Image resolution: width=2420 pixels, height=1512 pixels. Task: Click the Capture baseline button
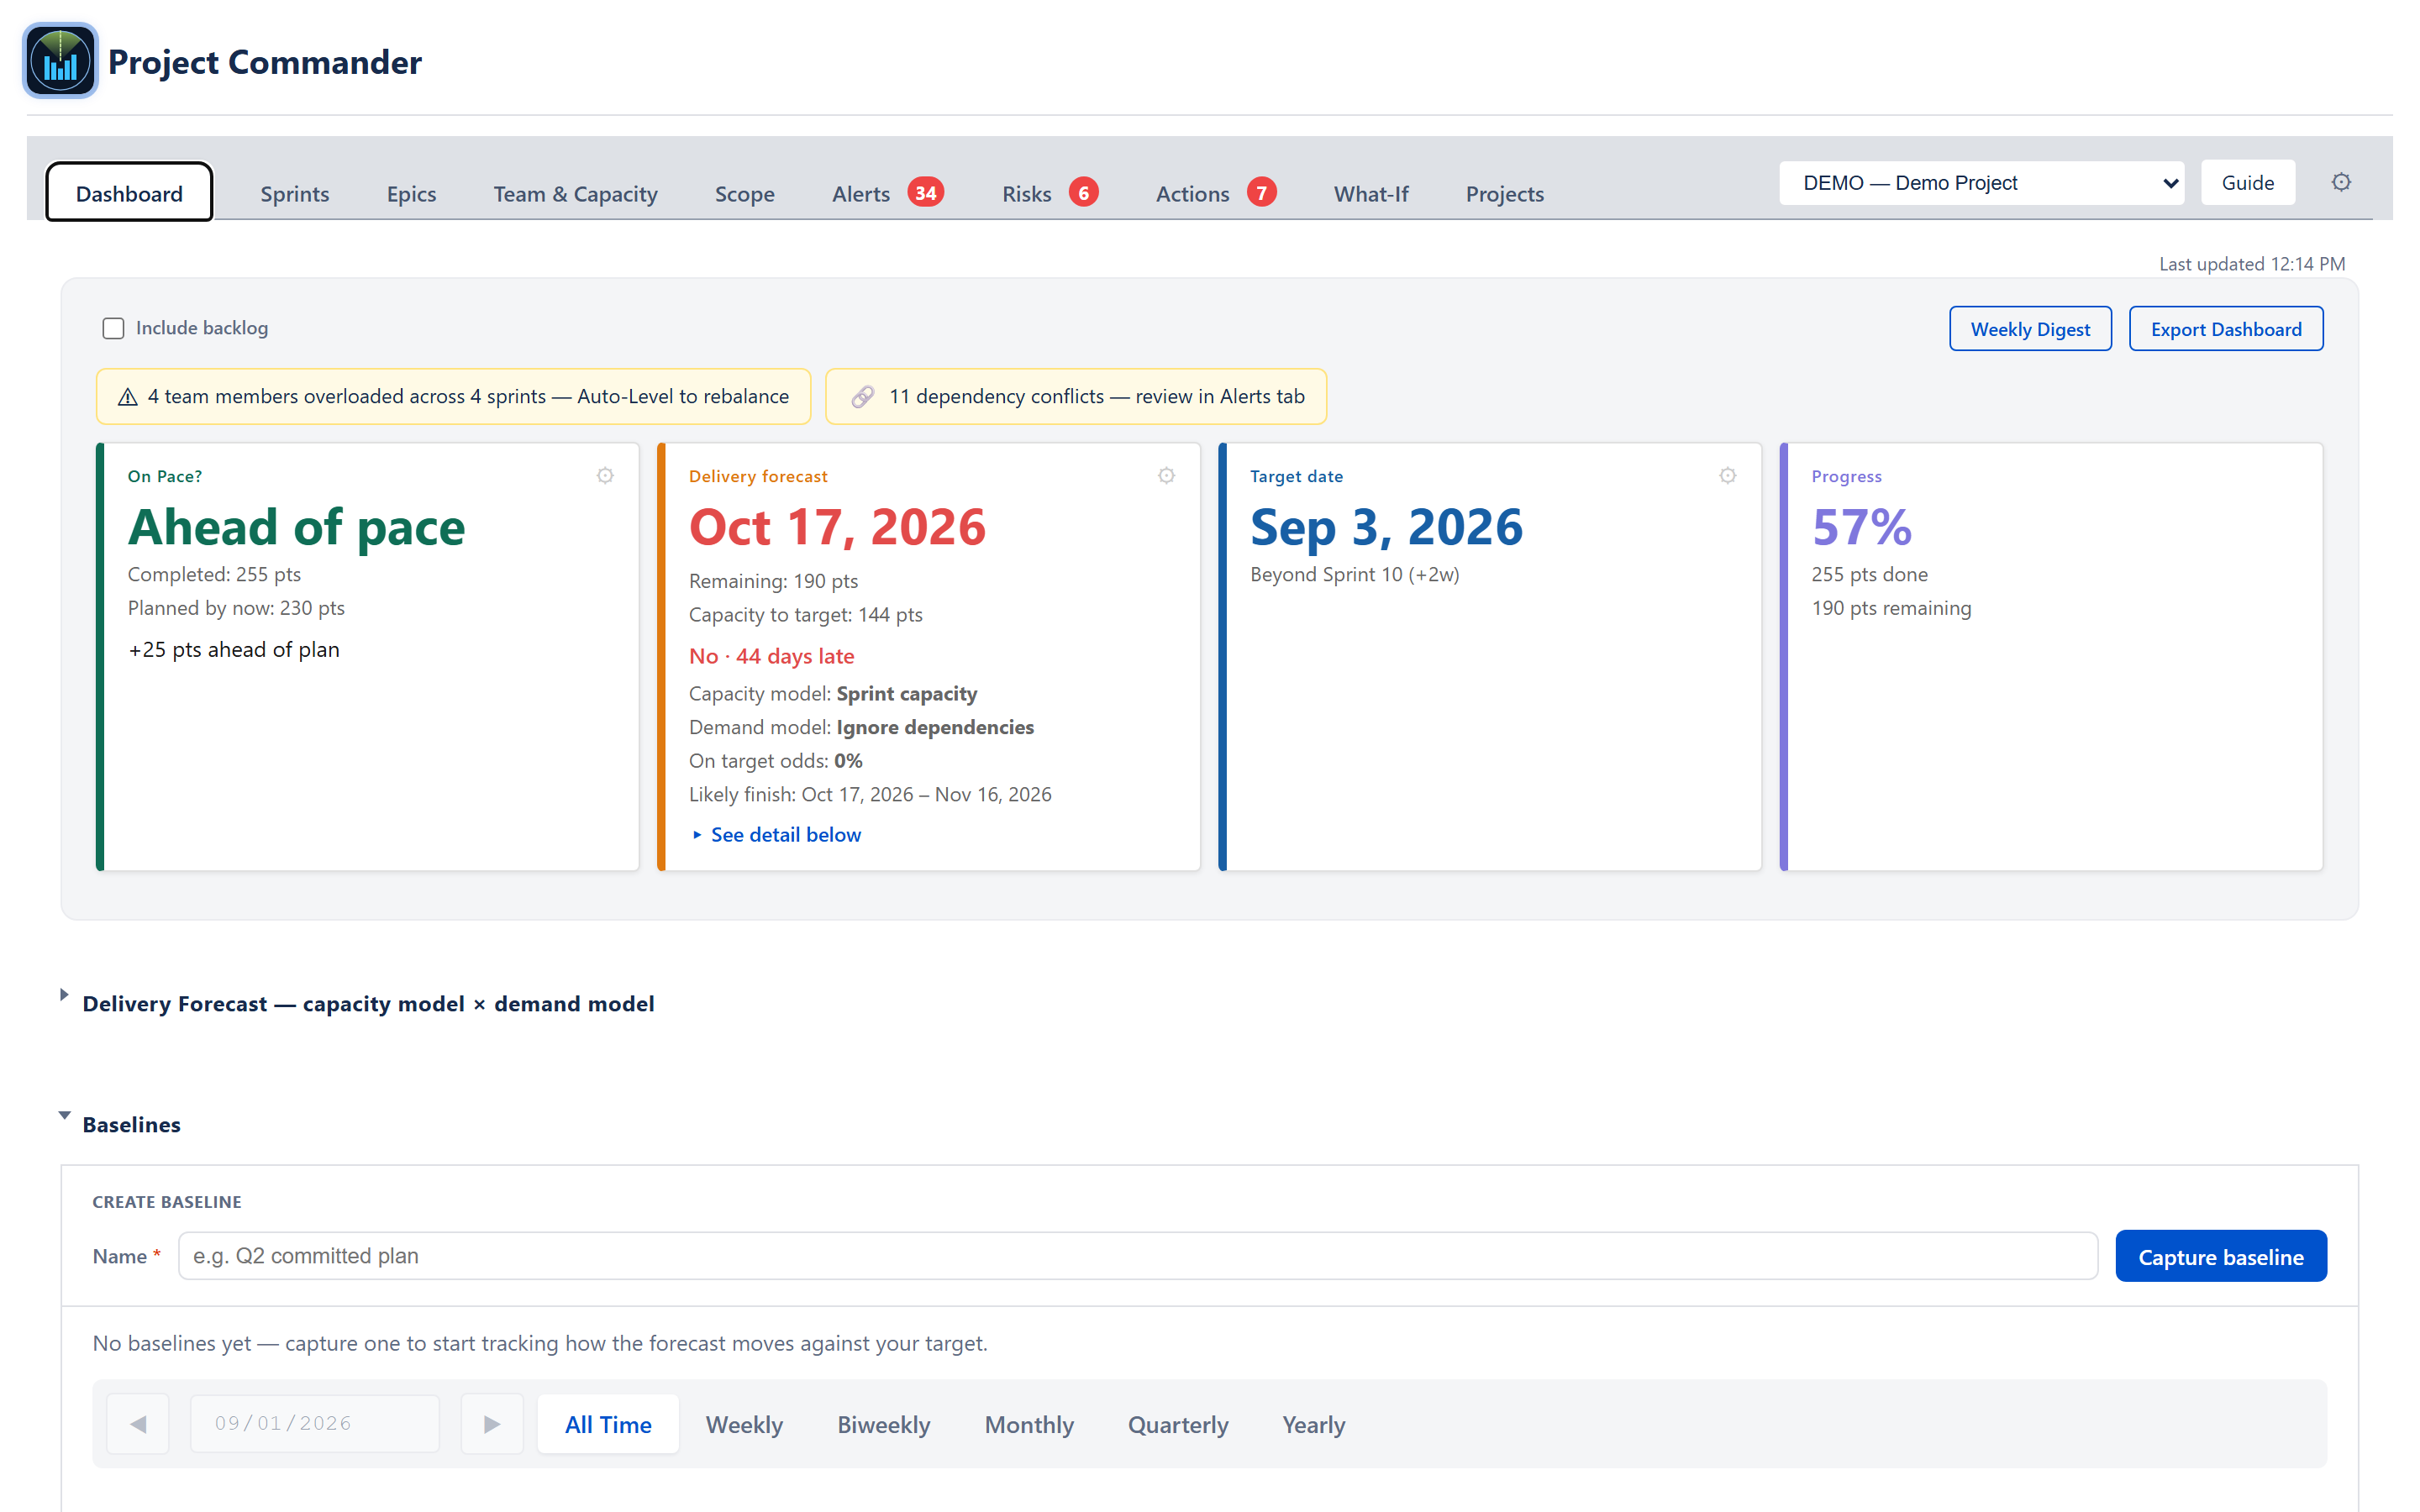point(2220,1256)
